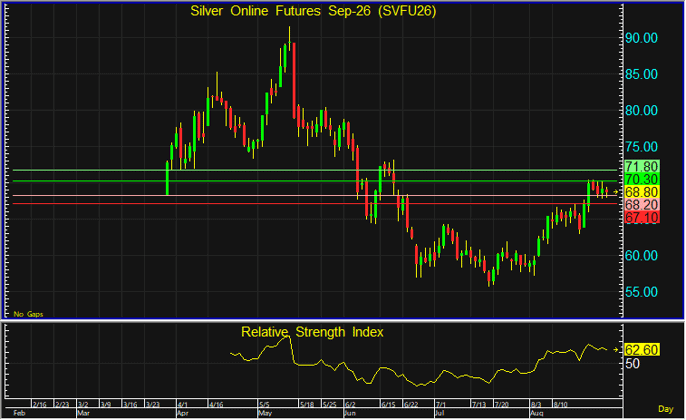Click the Jun month label
Viewport: 686px width, 420px height.
350,413
